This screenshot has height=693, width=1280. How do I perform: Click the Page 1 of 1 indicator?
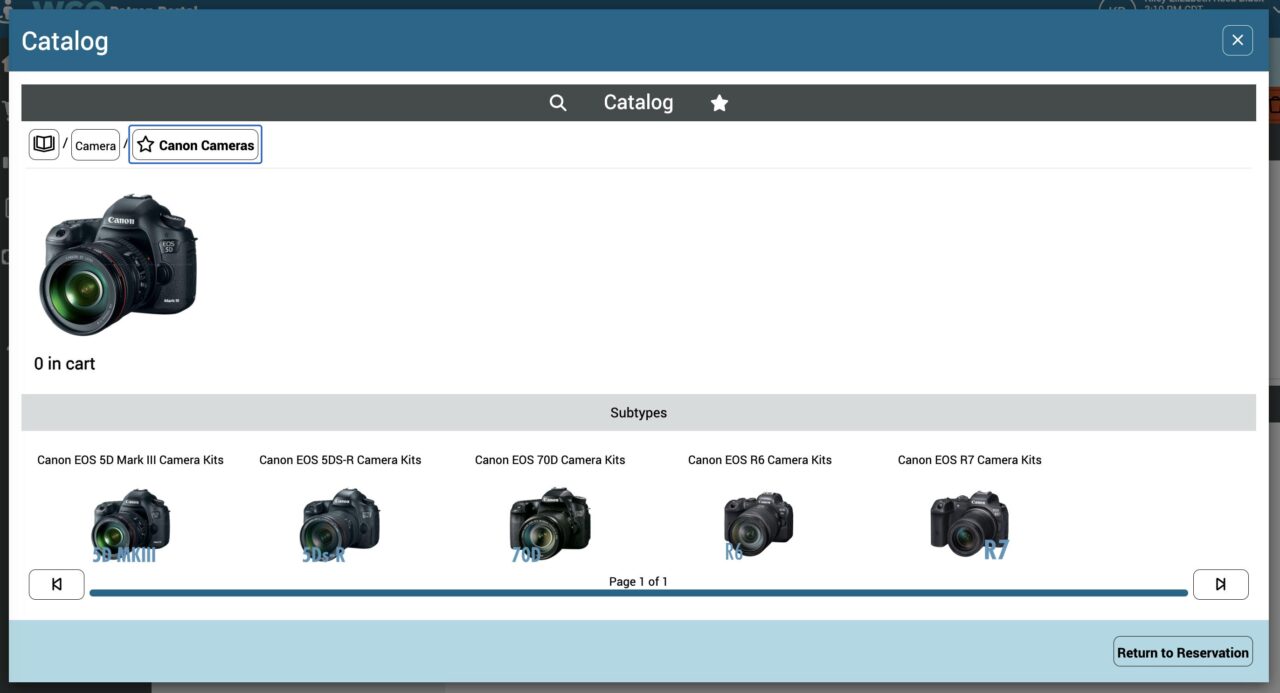point(638,581)
